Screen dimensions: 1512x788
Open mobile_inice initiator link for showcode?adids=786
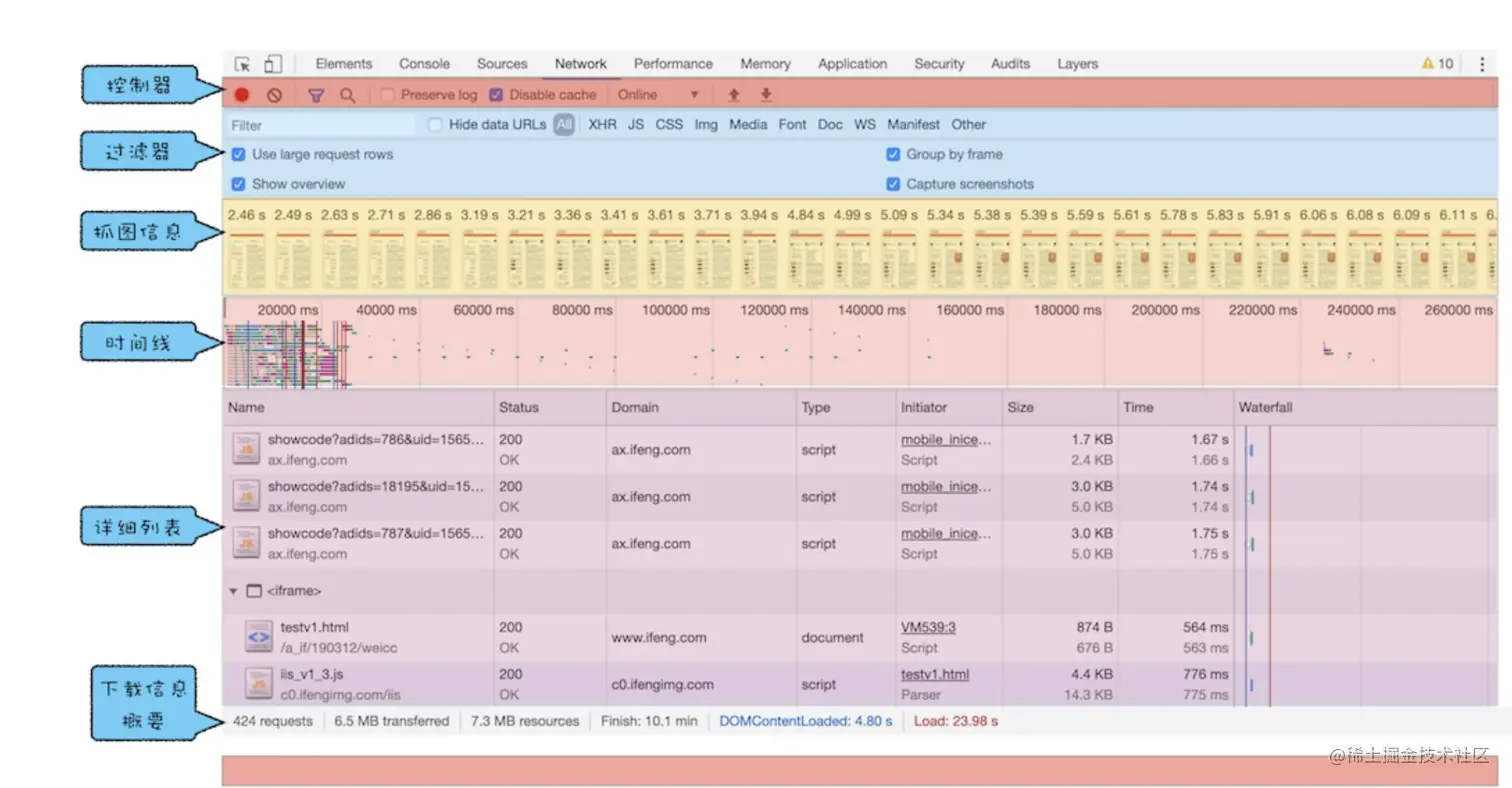(947, 439)
